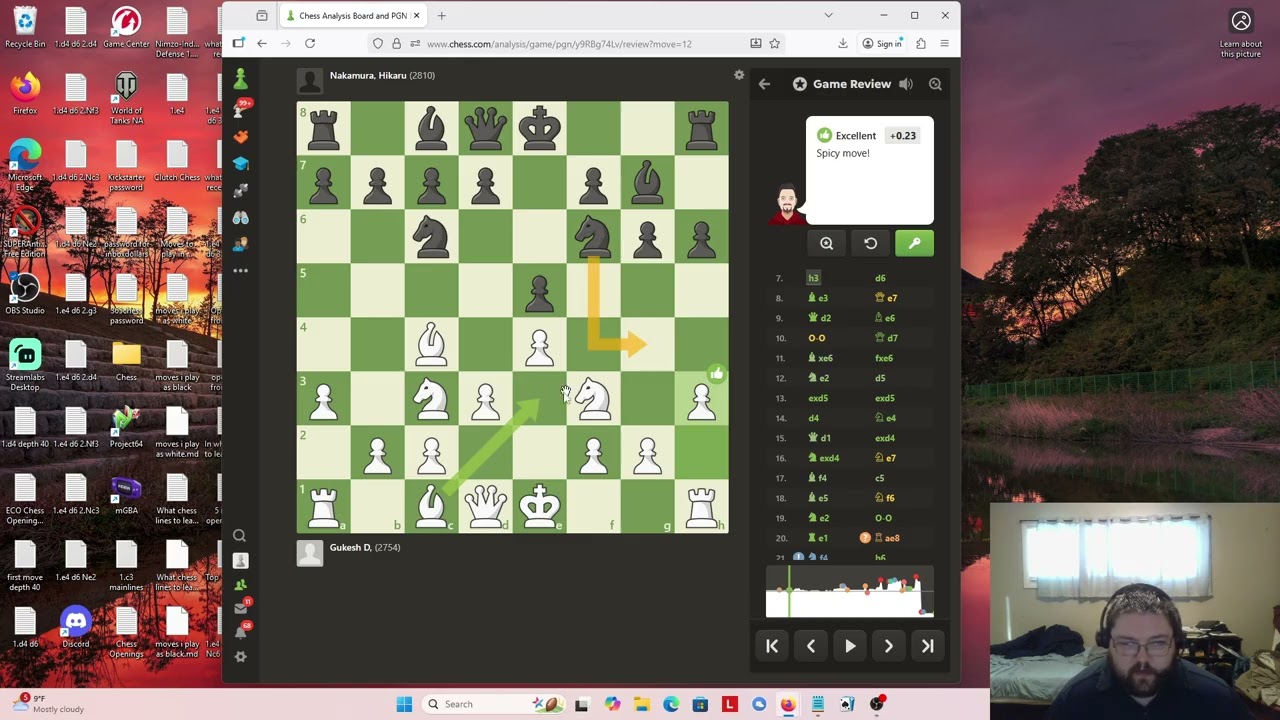Jump to first move of game

(x=772, y=646)
